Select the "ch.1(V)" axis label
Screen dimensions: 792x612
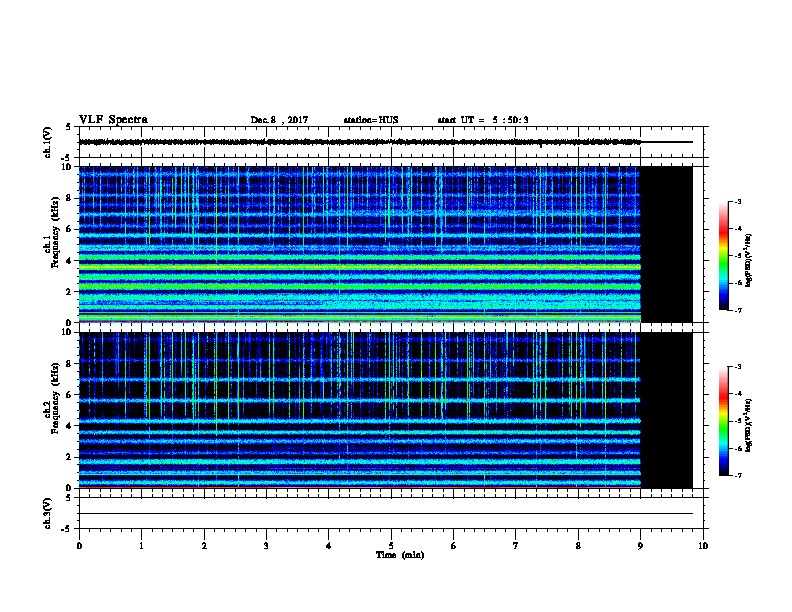[x=47, y=142]
